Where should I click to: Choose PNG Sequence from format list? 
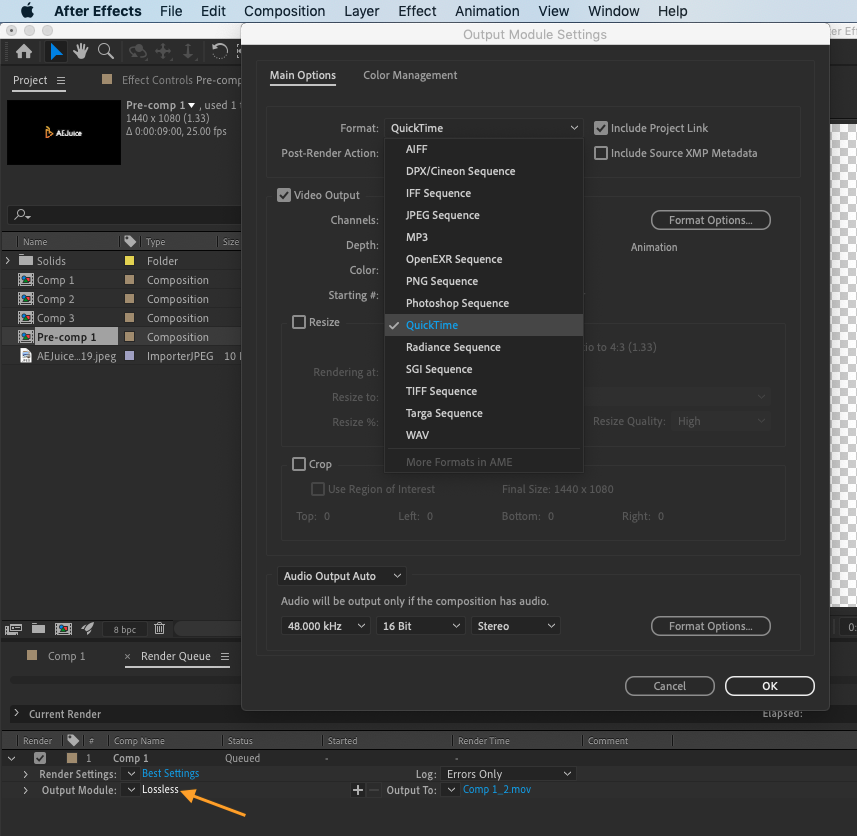pyautogui.click(x=441, y=281)
